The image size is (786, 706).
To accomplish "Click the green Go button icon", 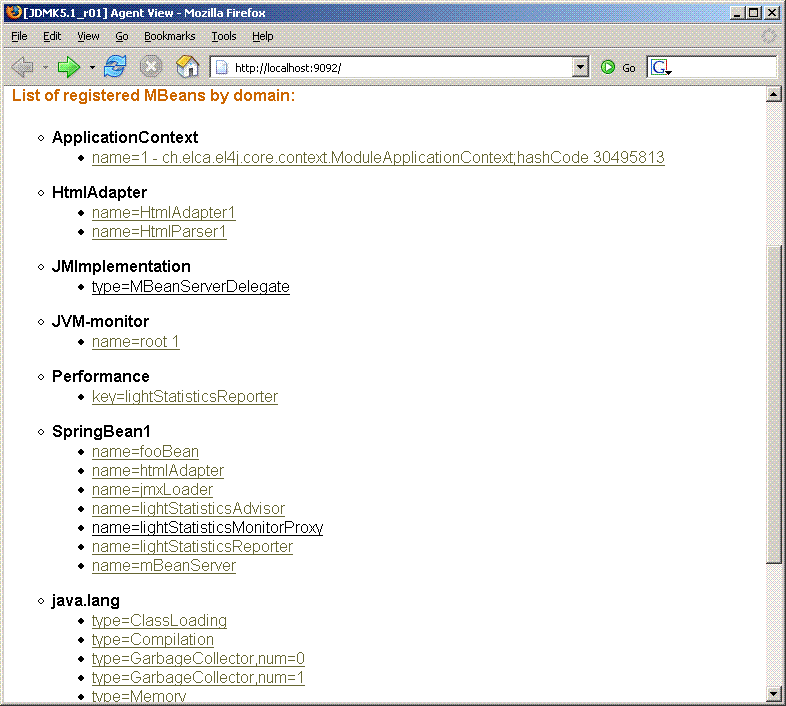I will pyautogui.click(x=608, y=67).
